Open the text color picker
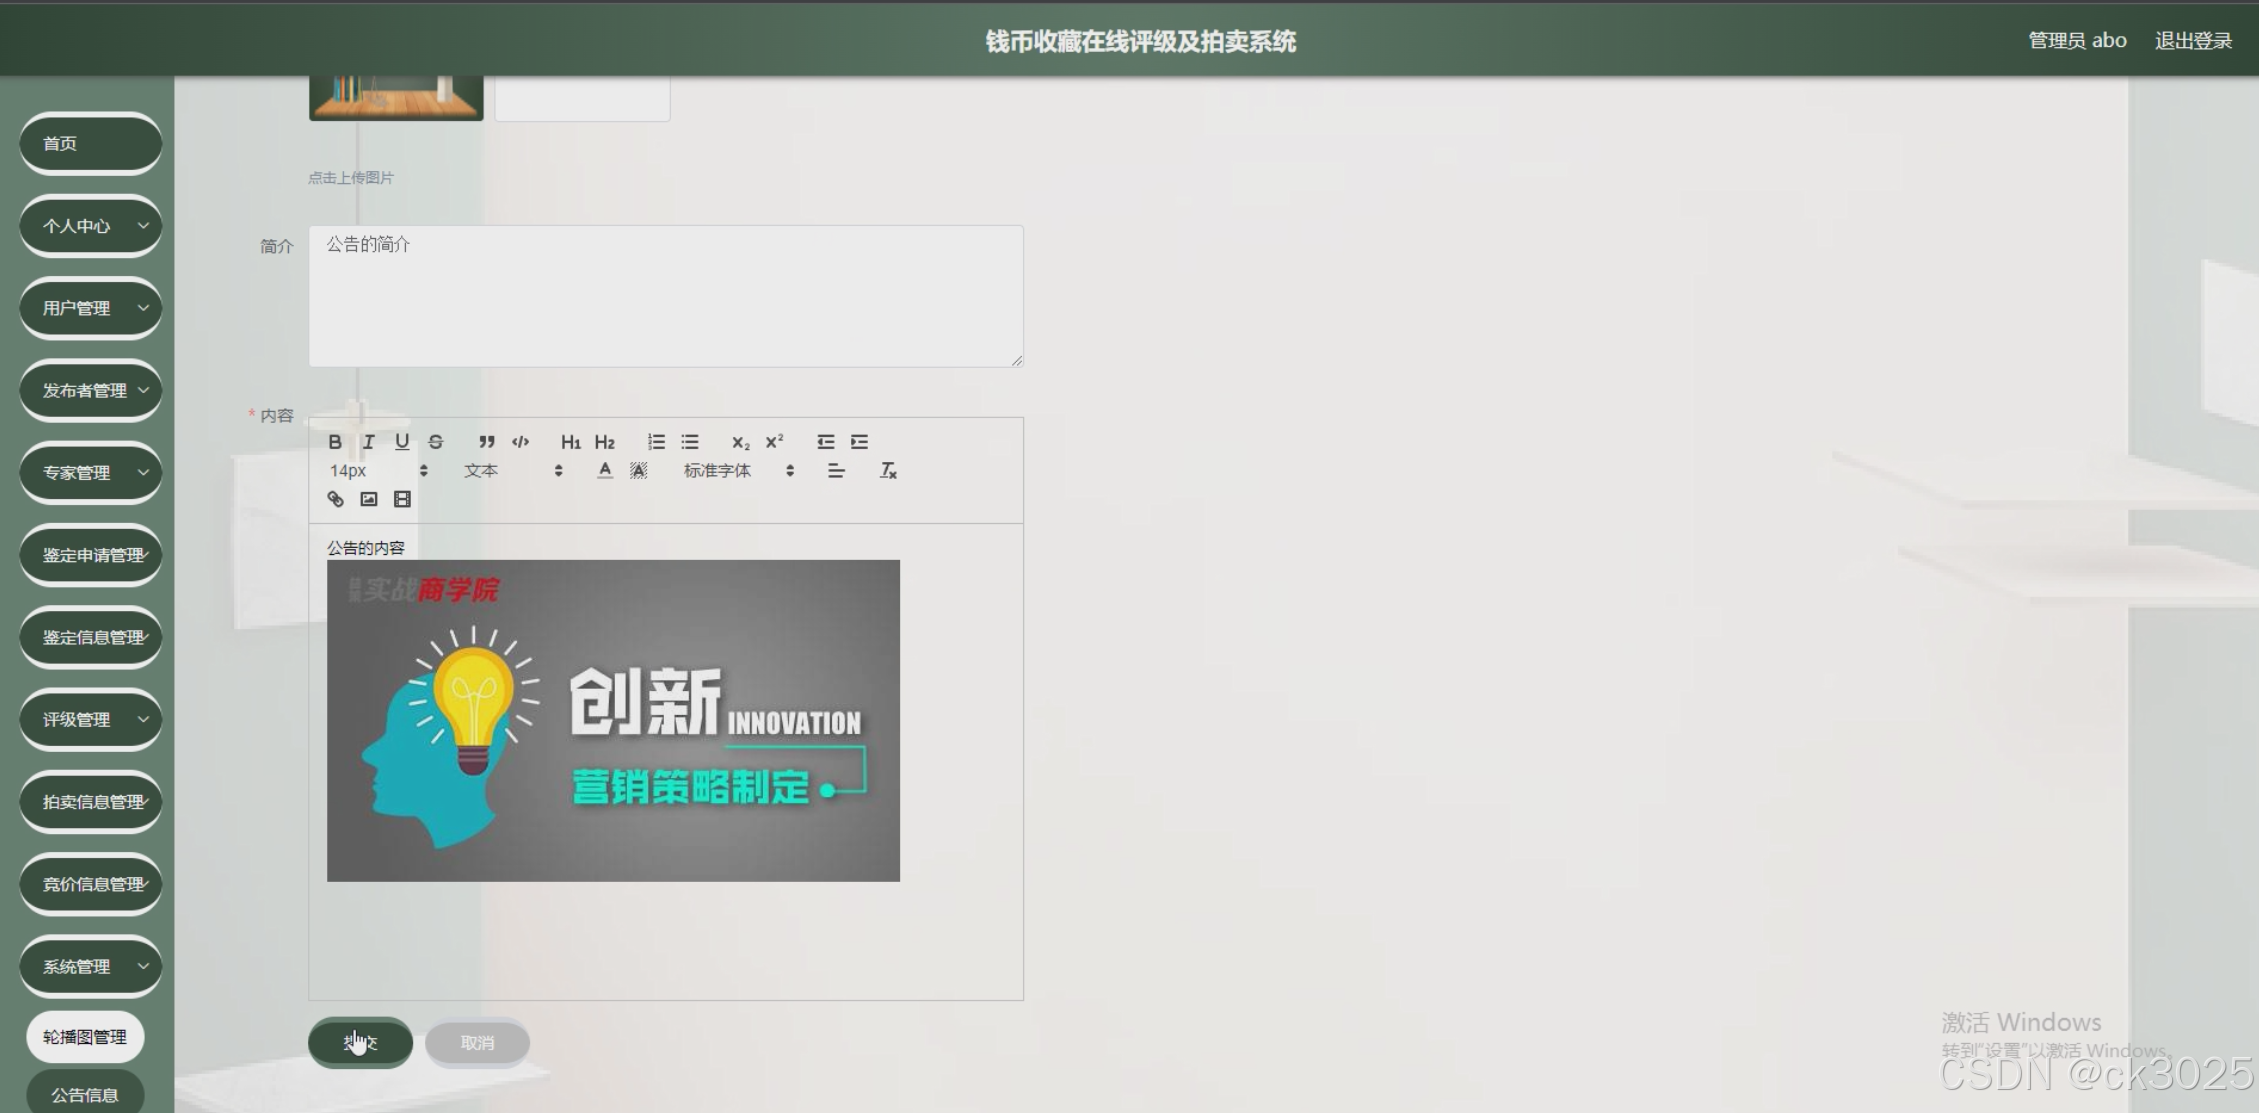The image size is (2259, 1113). pyautogui.click(x=605, y=471)
